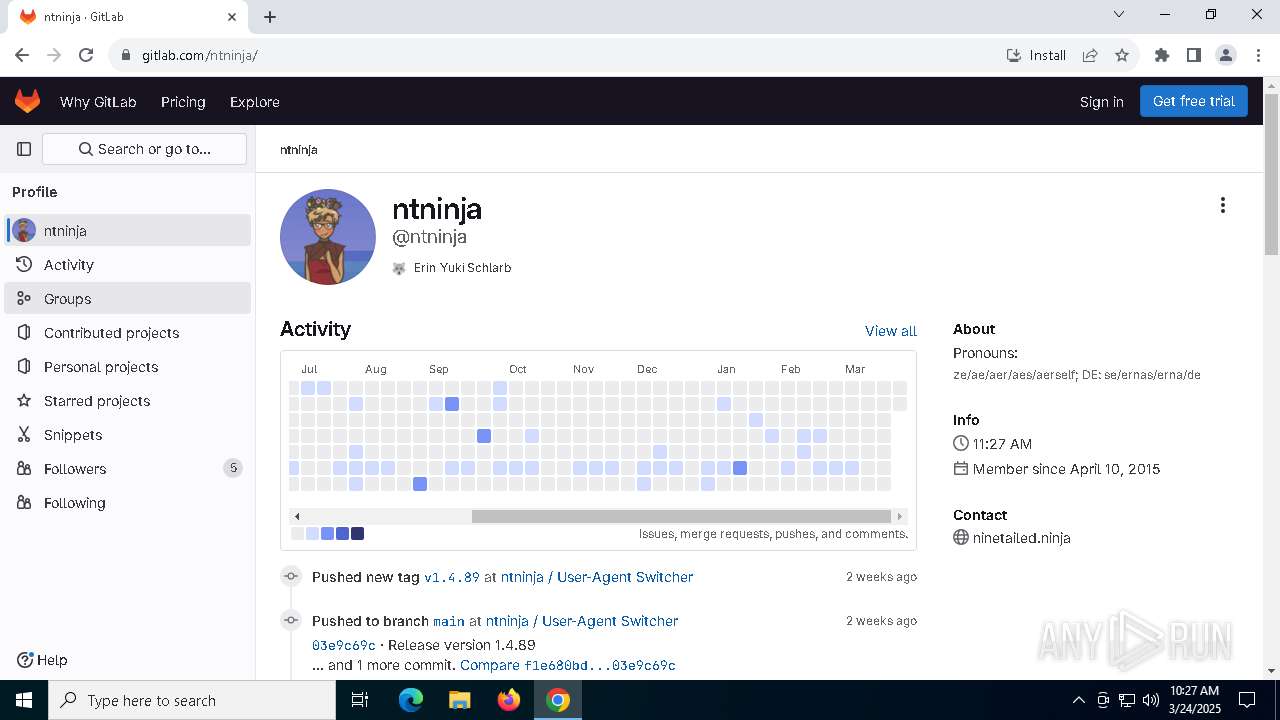Open Followers in the sidebar
1280x720 pixels.
click(128, 468)
